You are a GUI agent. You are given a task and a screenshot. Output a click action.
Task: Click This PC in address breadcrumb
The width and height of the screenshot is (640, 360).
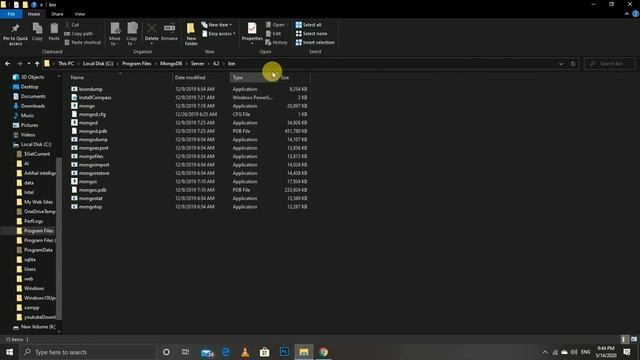coord(66,64)
